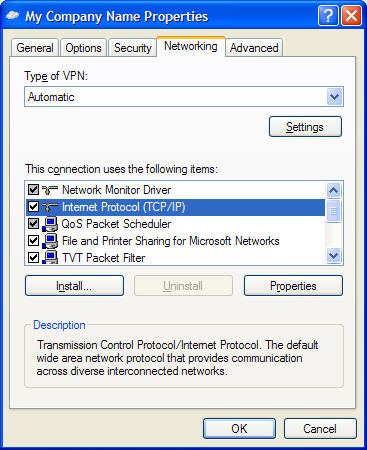Click the items list scrollbar thumb

(334, 211)
